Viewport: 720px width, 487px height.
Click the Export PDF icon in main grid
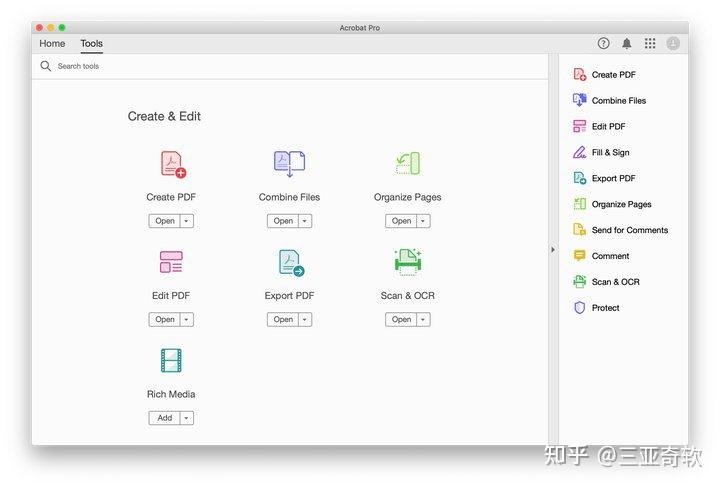(x=291, y=263)
